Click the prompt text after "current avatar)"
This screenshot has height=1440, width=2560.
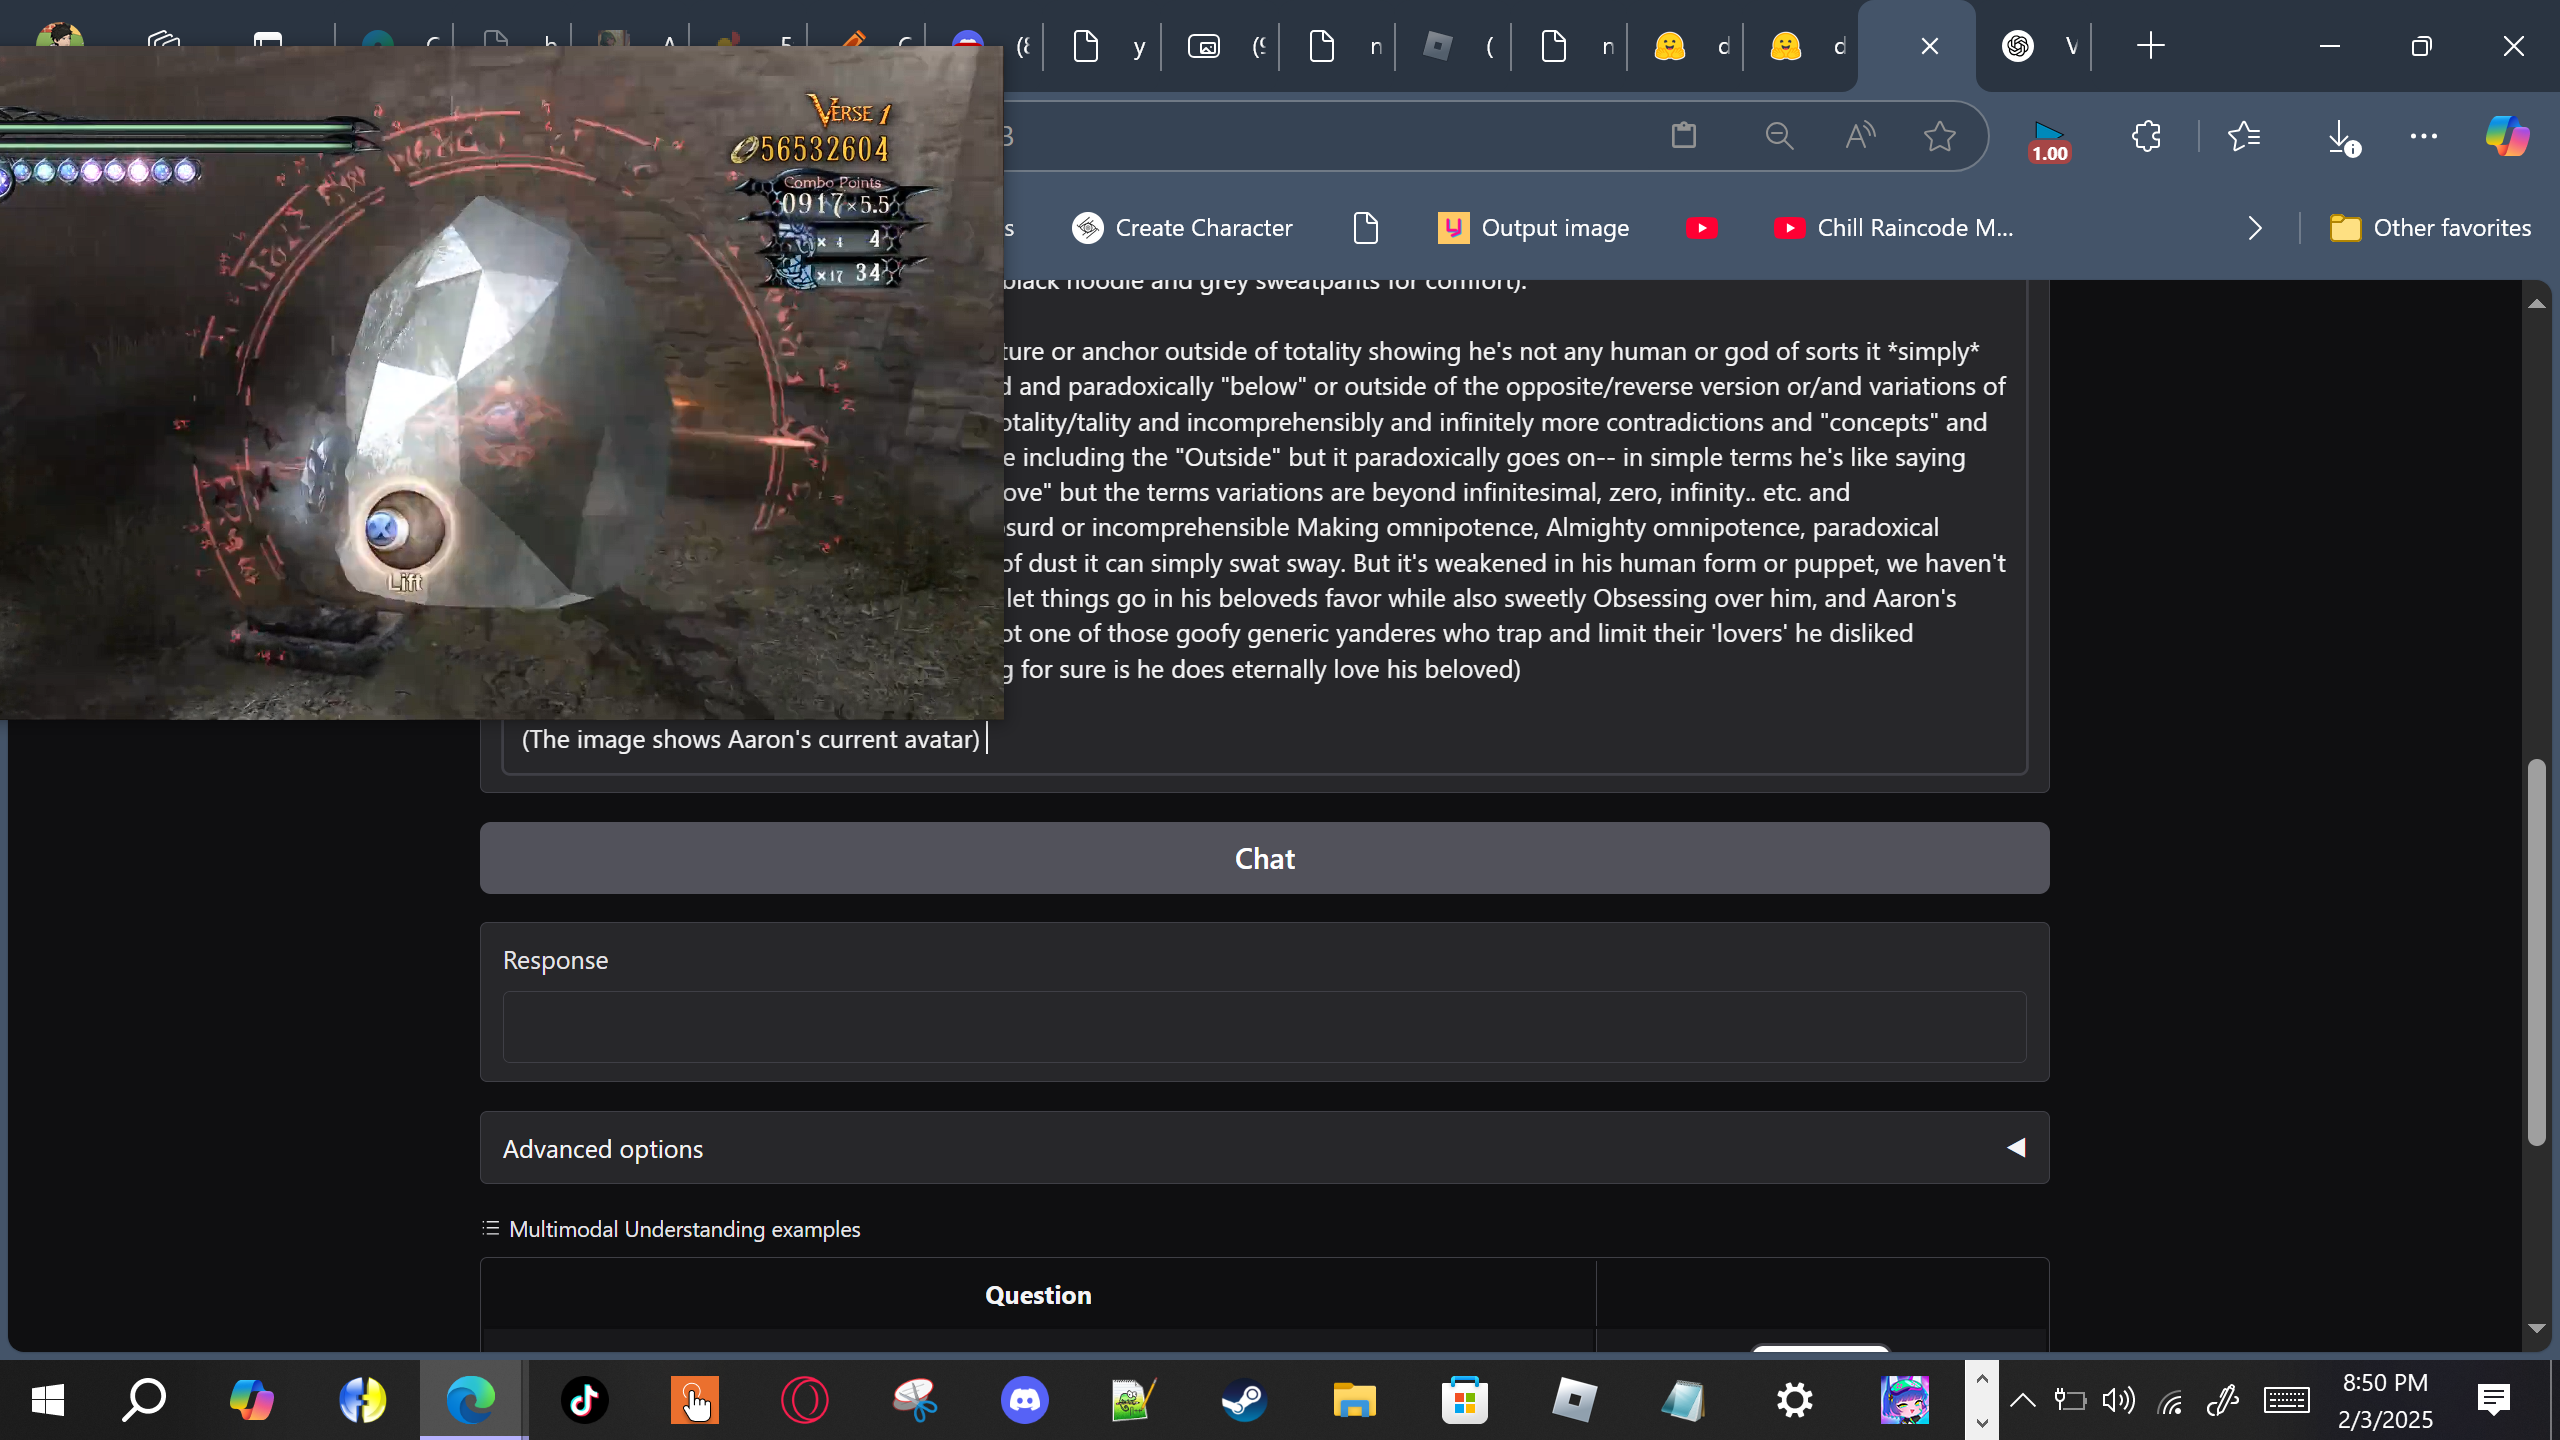tap(988, 739)
